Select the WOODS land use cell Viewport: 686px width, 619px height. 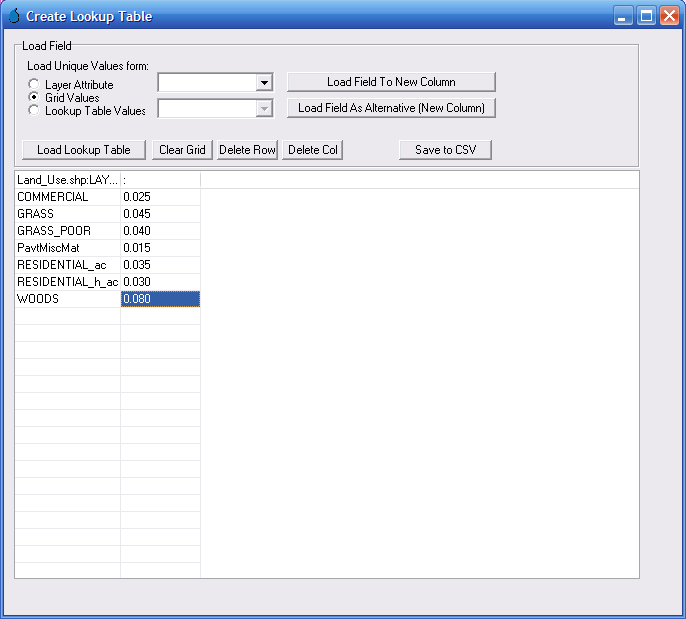pos(67,299)
